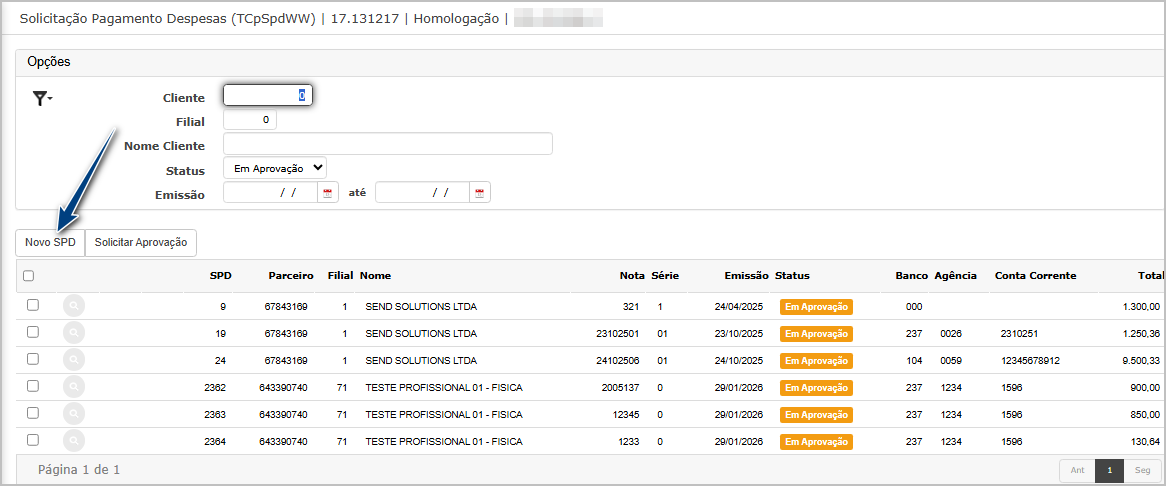Click the Seg next page button
Screen dimensions: 1166x486
click(x=1141, y=470)
